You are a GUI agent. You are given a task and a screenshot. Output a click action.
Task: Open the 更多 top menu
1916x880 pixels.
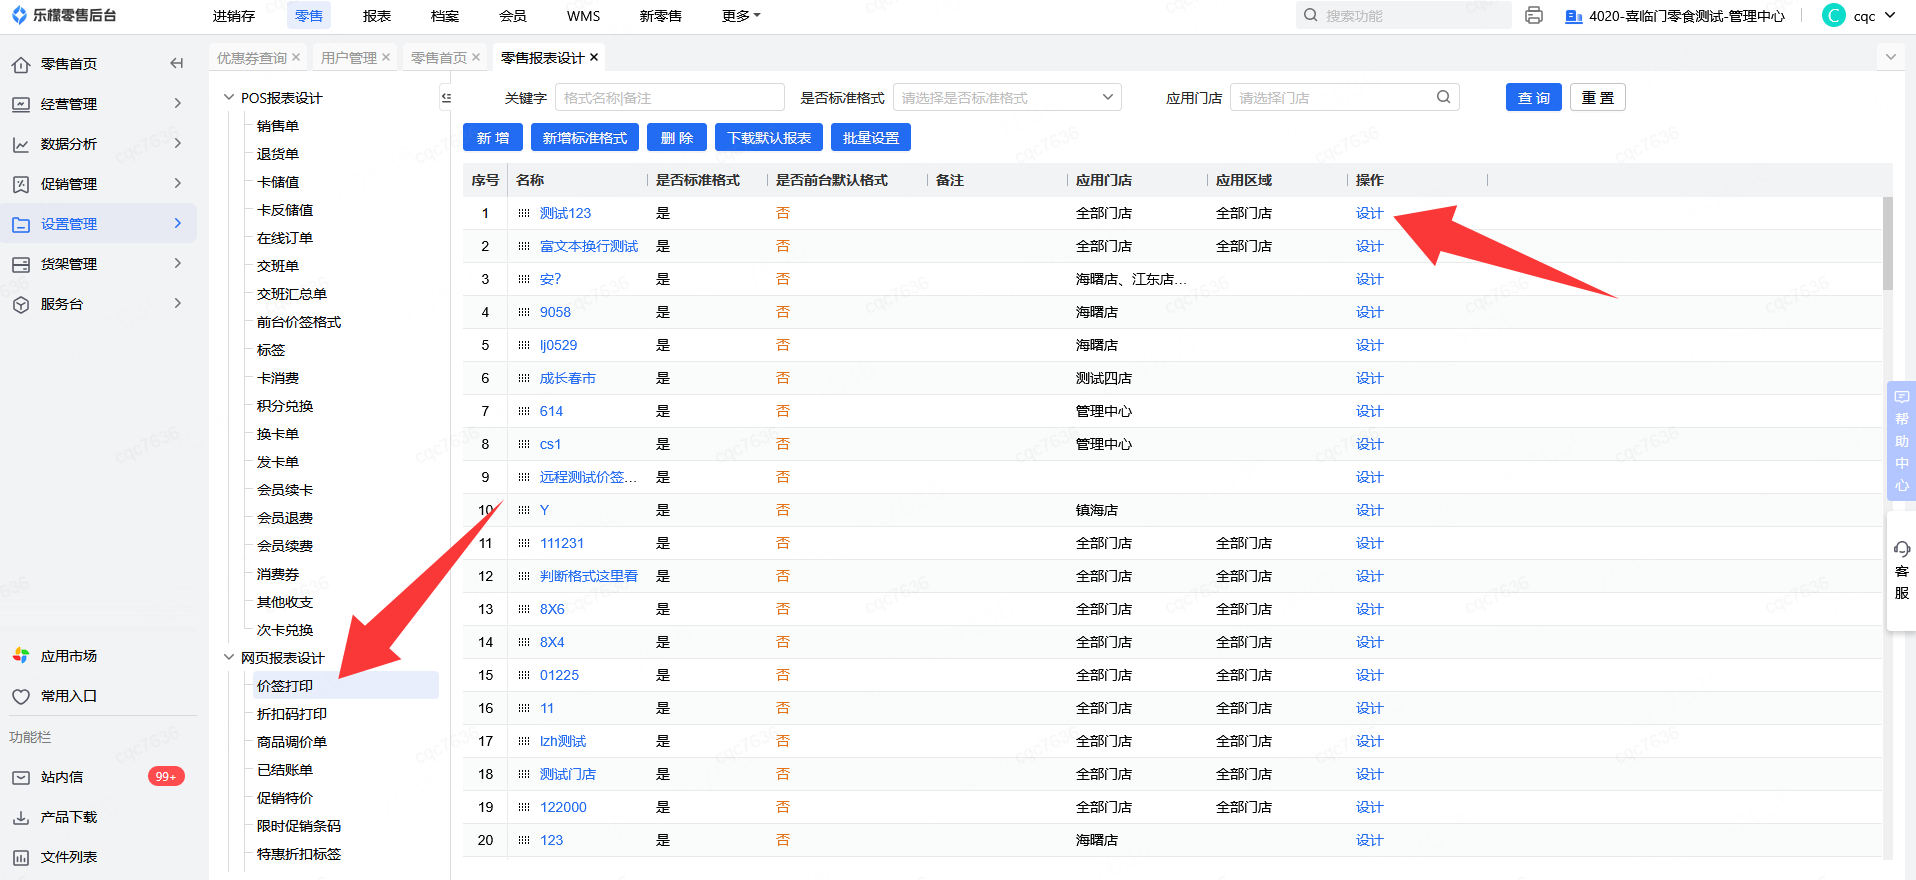(x=741, y=16)
